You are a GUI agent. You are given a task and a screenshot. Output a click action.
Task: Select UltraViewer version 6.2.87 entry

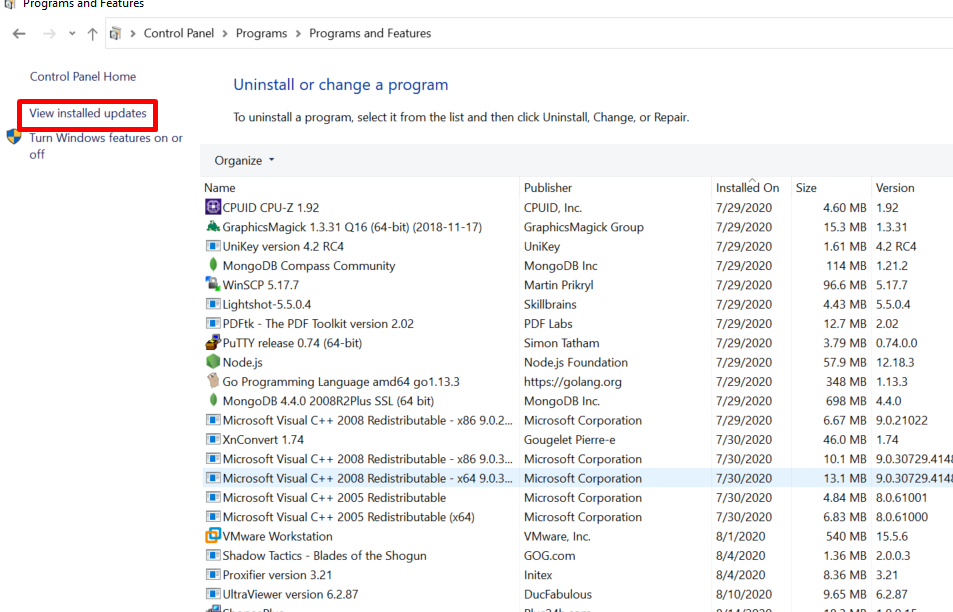pos(291,594)
